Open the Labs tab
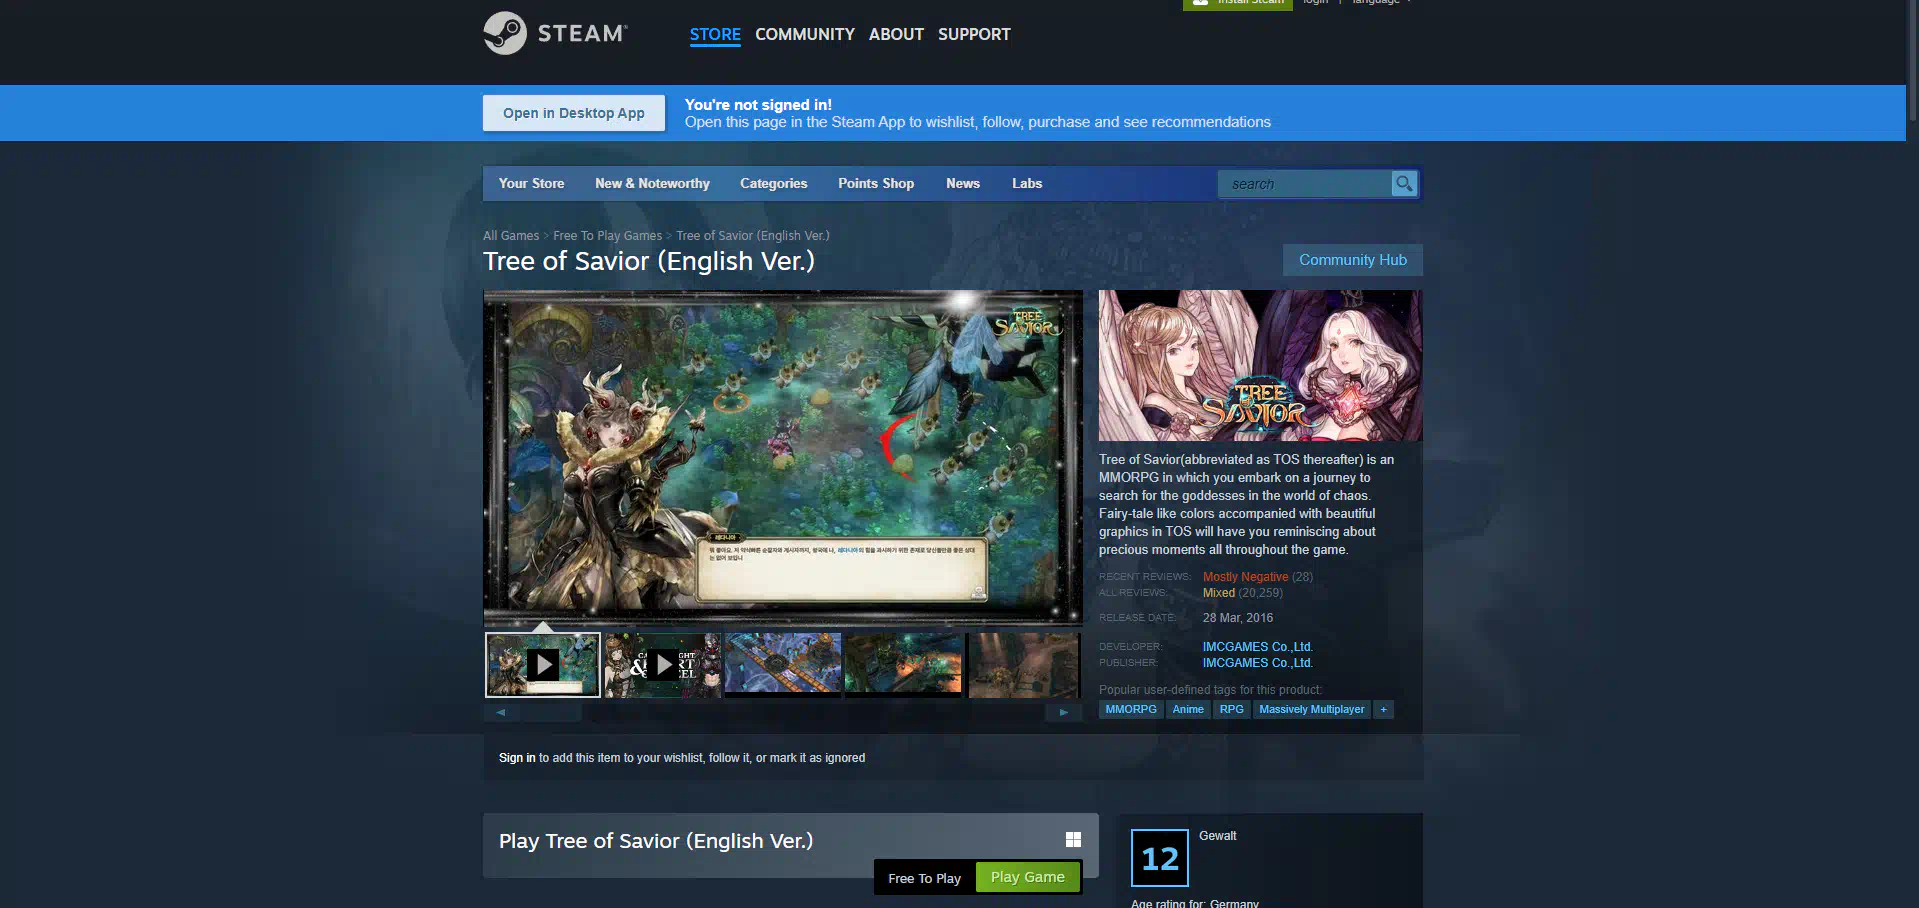The width and height of the screenshot is (1919, 908). click(1027, 183)
